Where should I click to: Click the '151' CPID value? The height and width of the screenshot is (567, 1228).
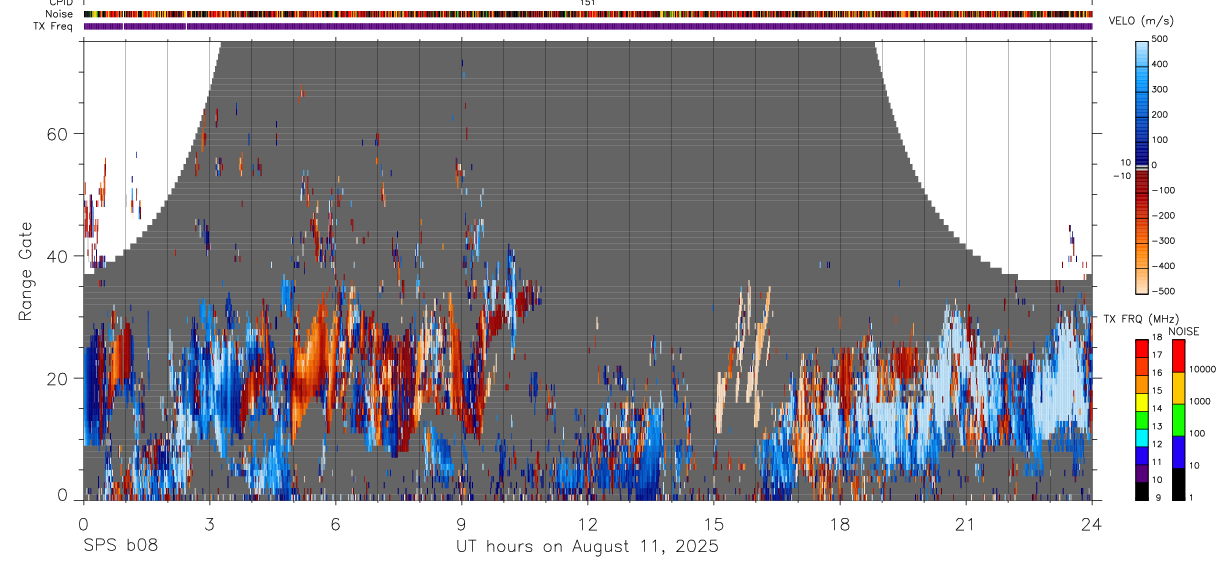click(x=588, y=3)
